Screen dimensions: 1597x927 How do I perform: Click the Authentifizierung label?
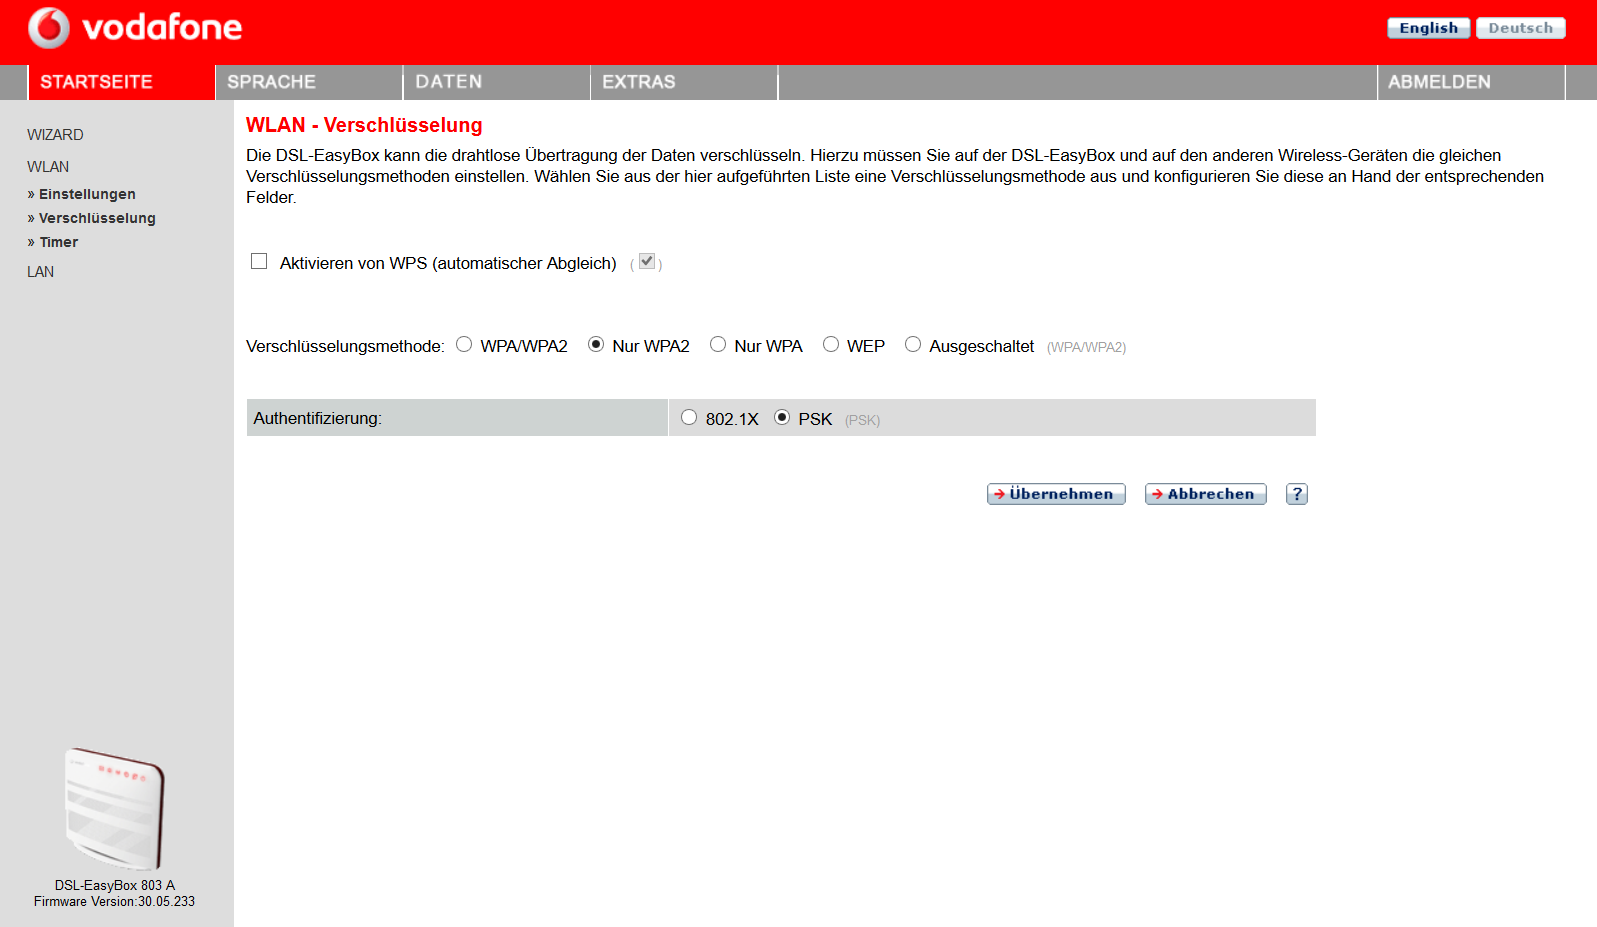click(317, 418)
